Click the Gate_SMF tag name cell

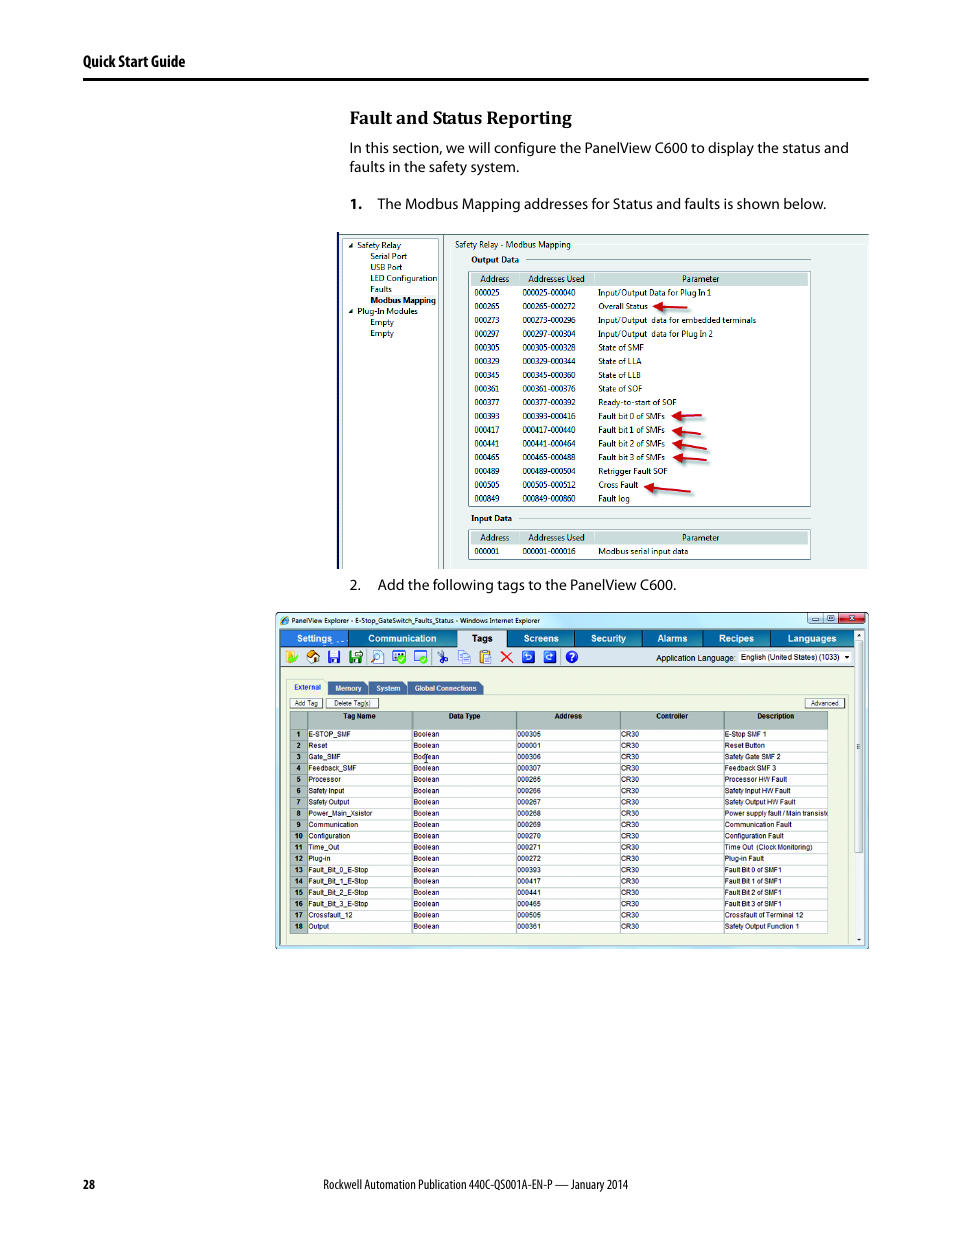pos(360,757)
